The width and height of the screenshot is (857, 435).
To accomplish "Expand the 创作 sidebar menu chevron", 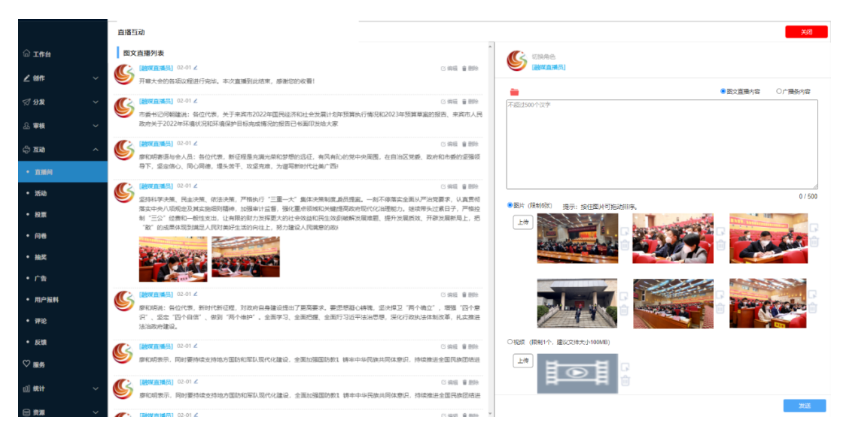I will point(96,78).
